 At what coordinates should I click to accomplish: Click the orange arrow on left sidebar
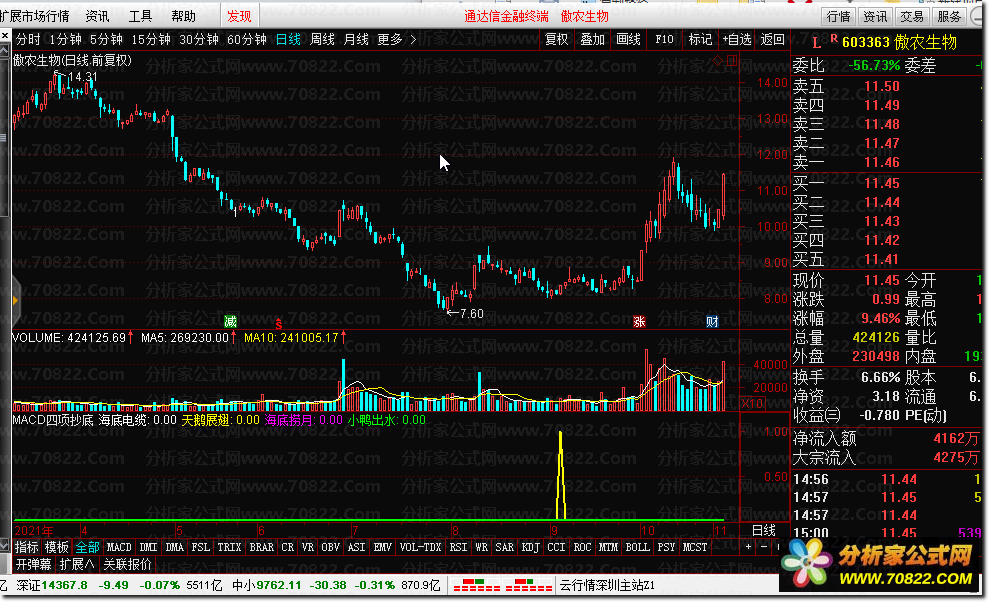coord(15,300)
